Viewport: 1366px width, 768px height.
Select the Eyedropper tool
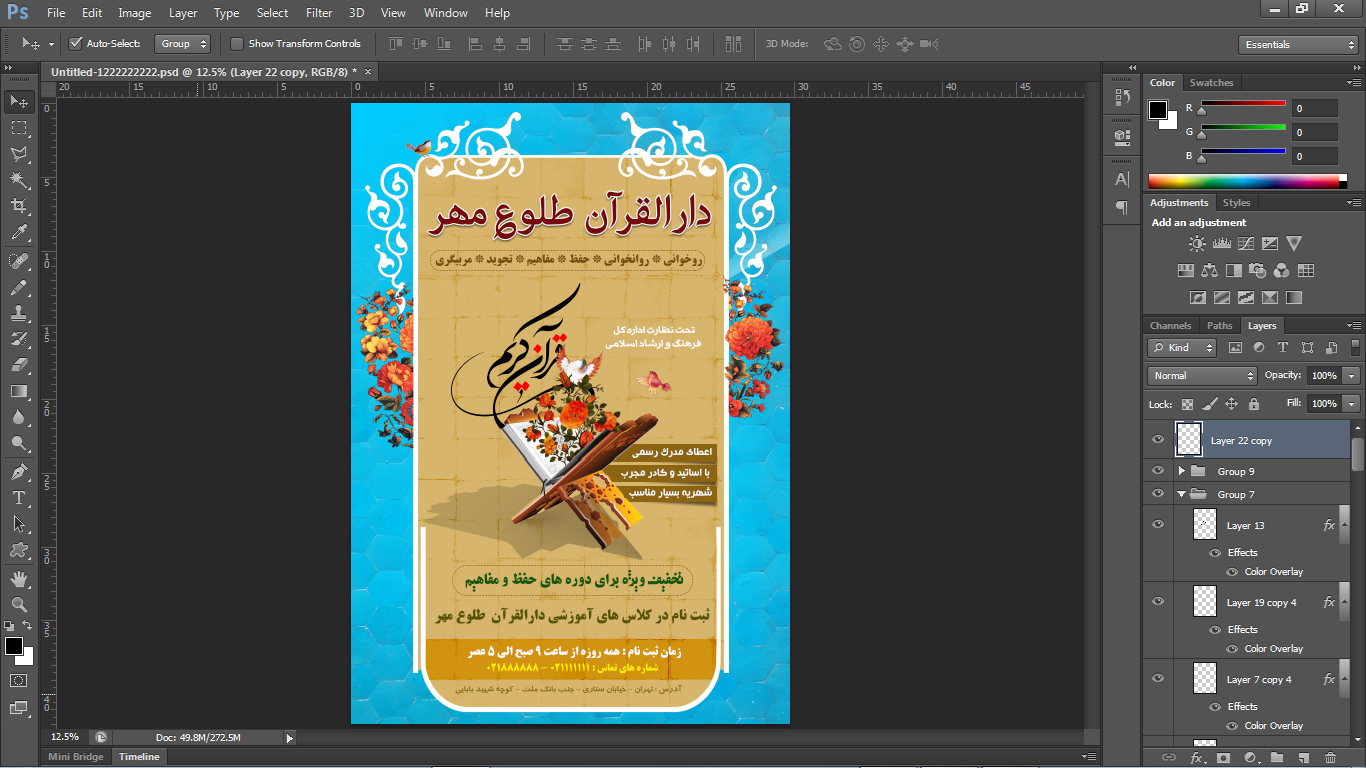coord(18,233)
